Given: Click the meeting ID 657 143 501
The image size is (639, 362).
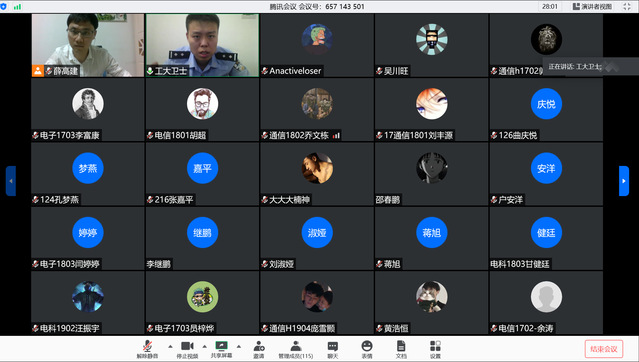Looking at the screenshot, I should [x=345, y=7].
